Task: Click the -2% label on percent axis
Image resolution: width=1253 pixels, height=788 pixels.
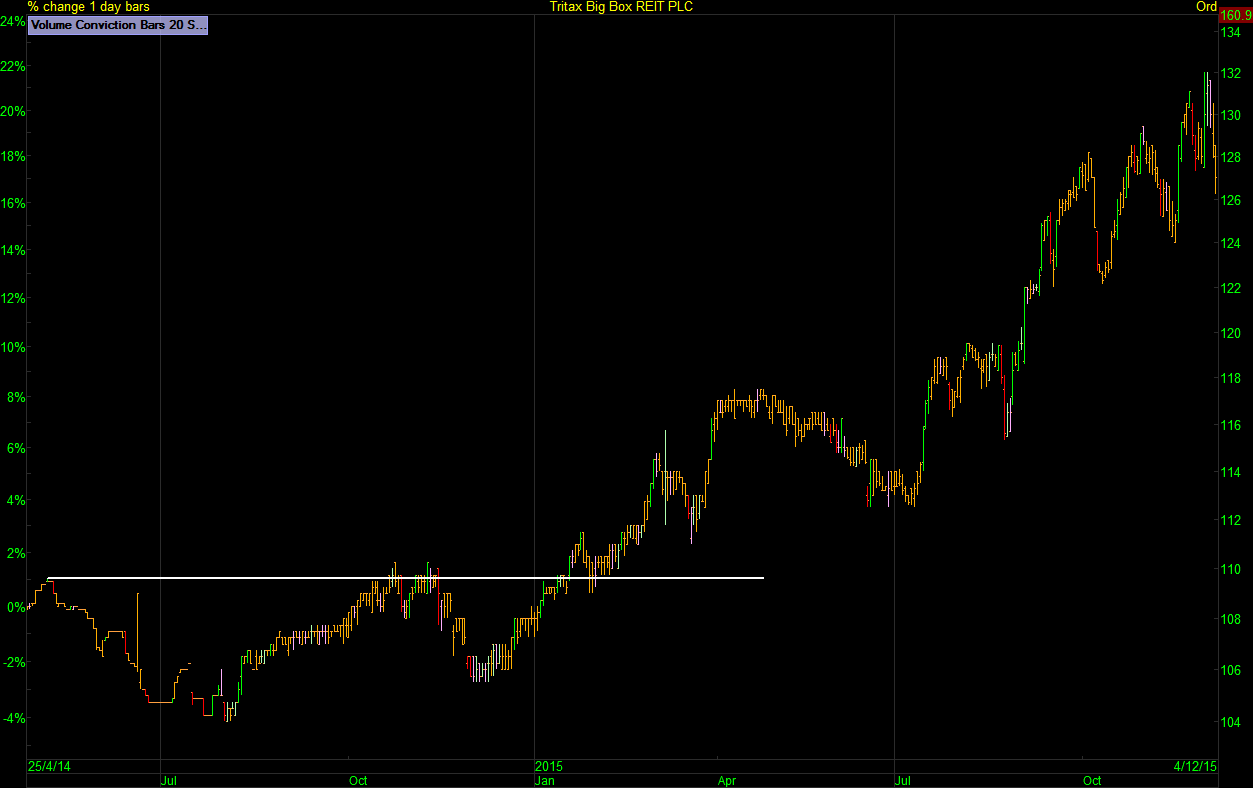Action: click(x=14, y=662)
